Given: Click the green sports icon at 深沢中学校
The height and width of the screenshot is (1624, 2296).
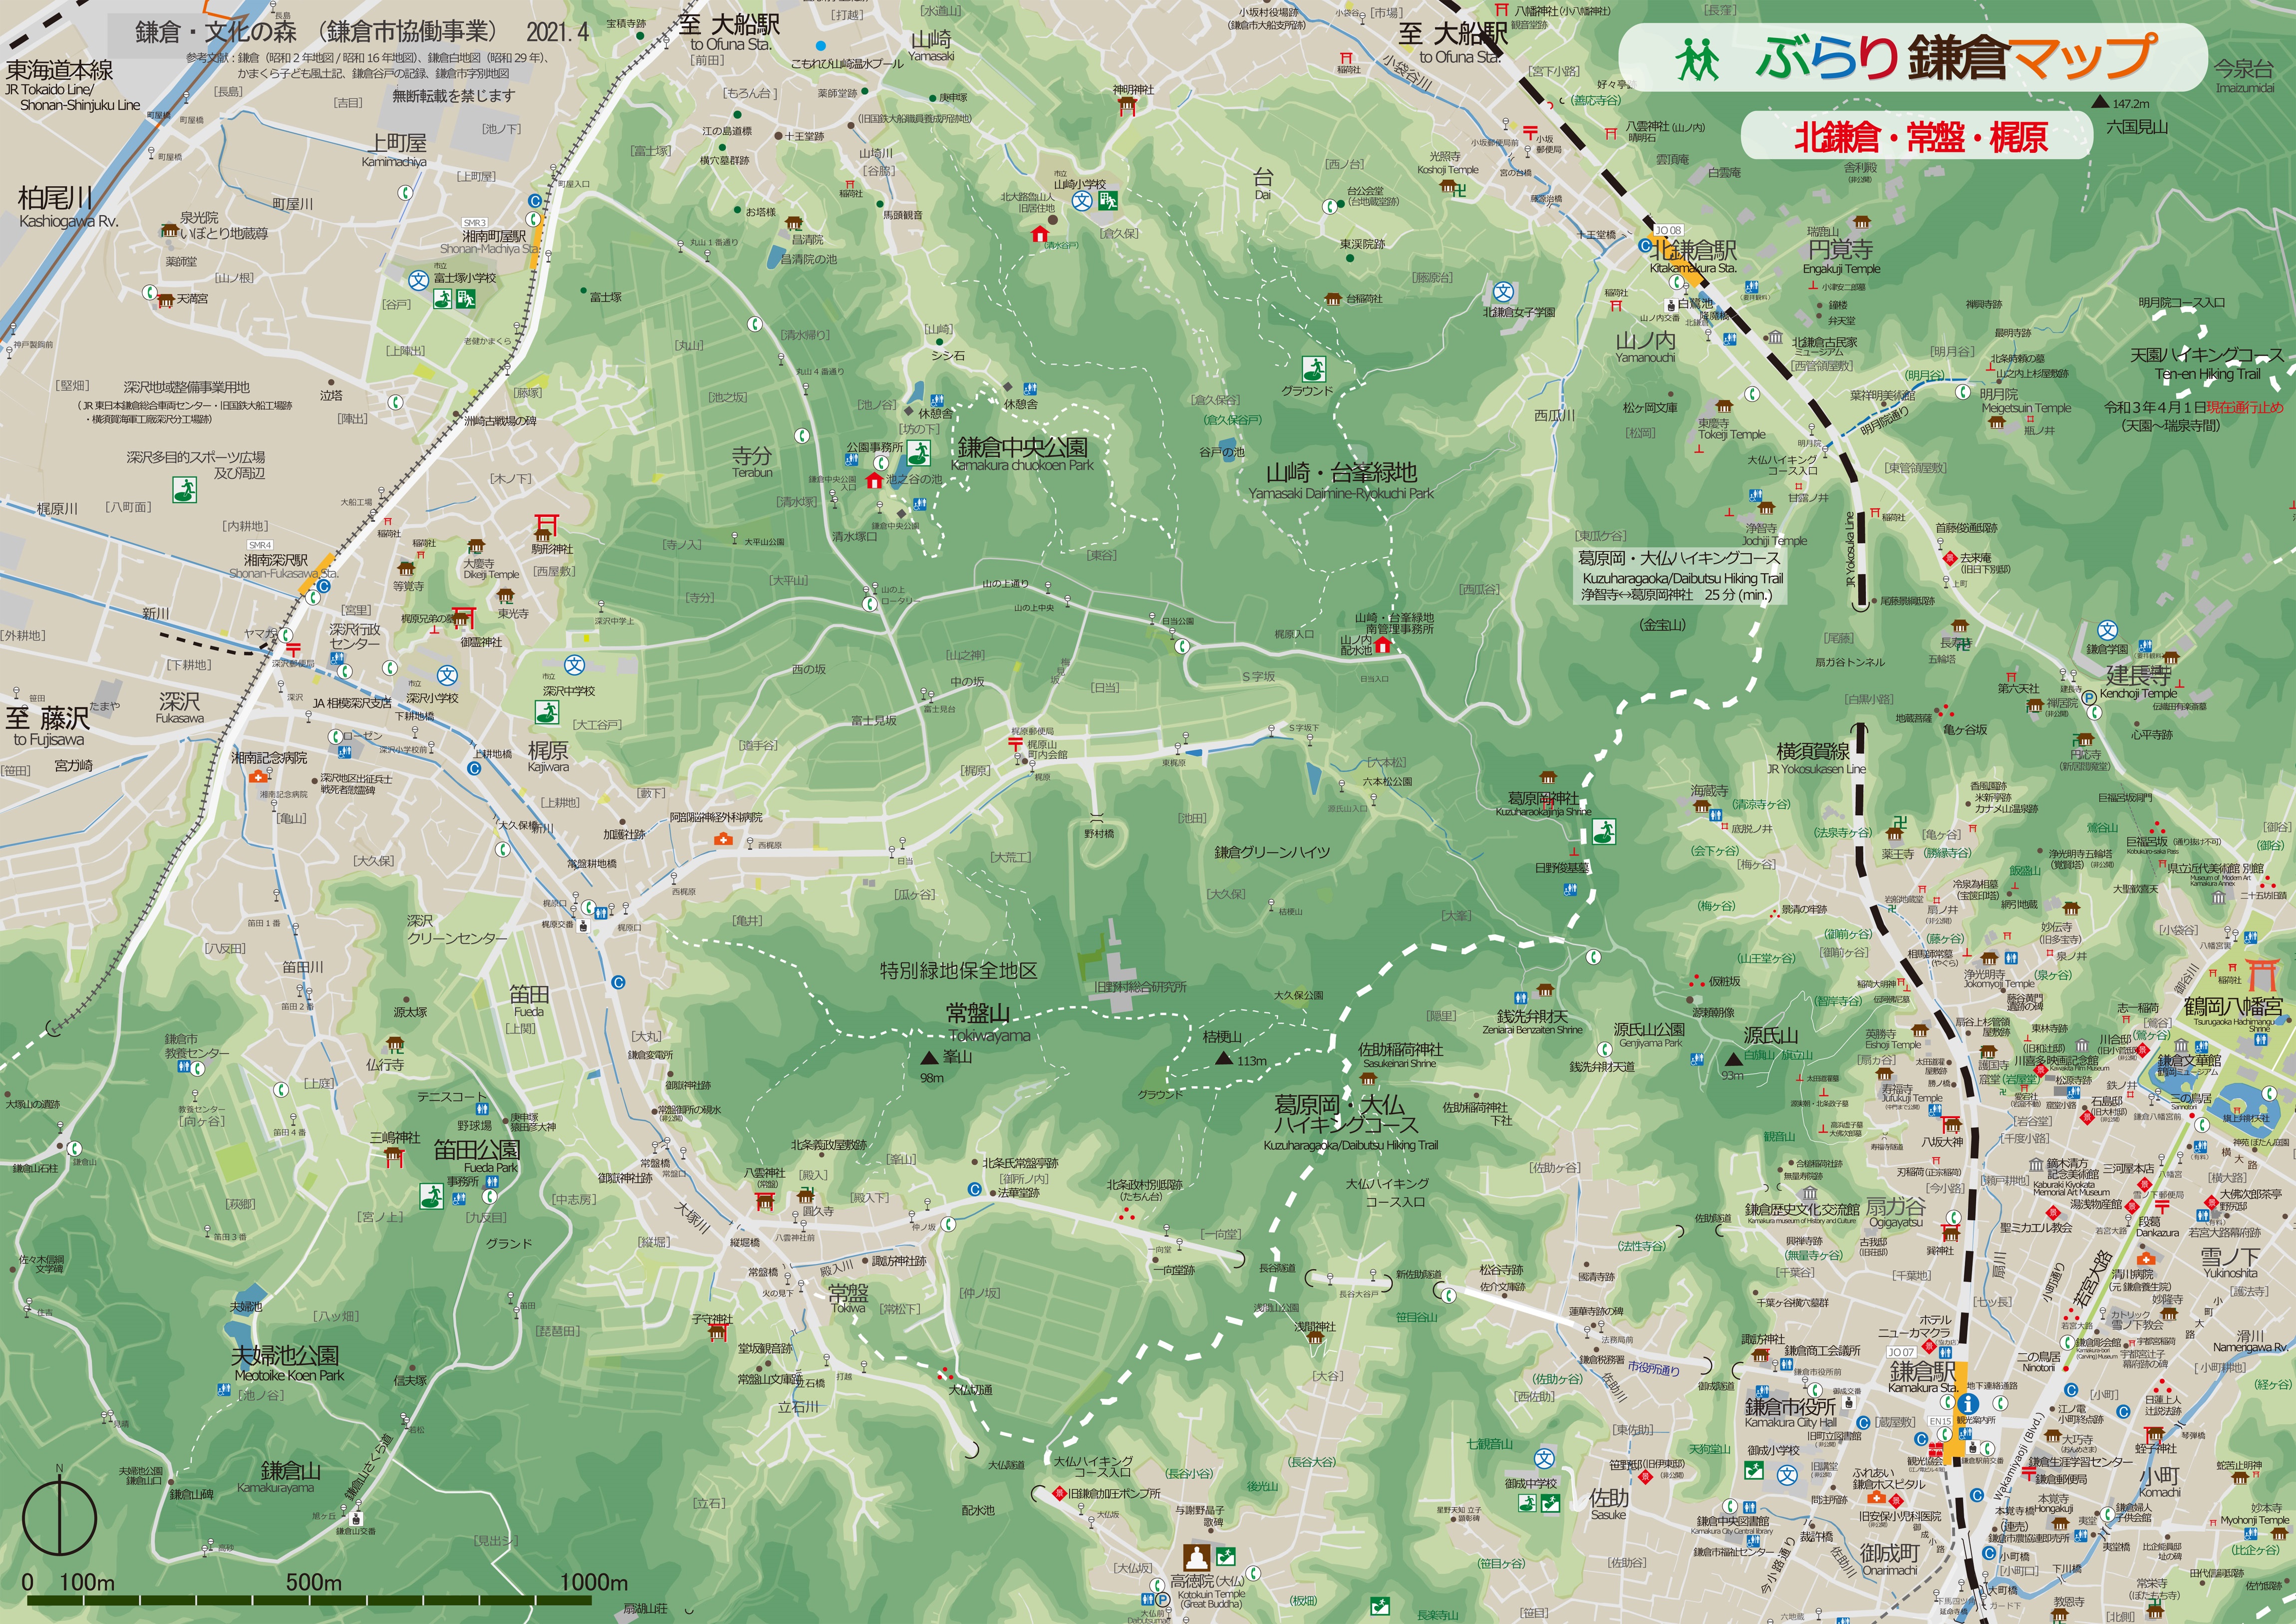Looking at the screenshot, I should point(546,712).
